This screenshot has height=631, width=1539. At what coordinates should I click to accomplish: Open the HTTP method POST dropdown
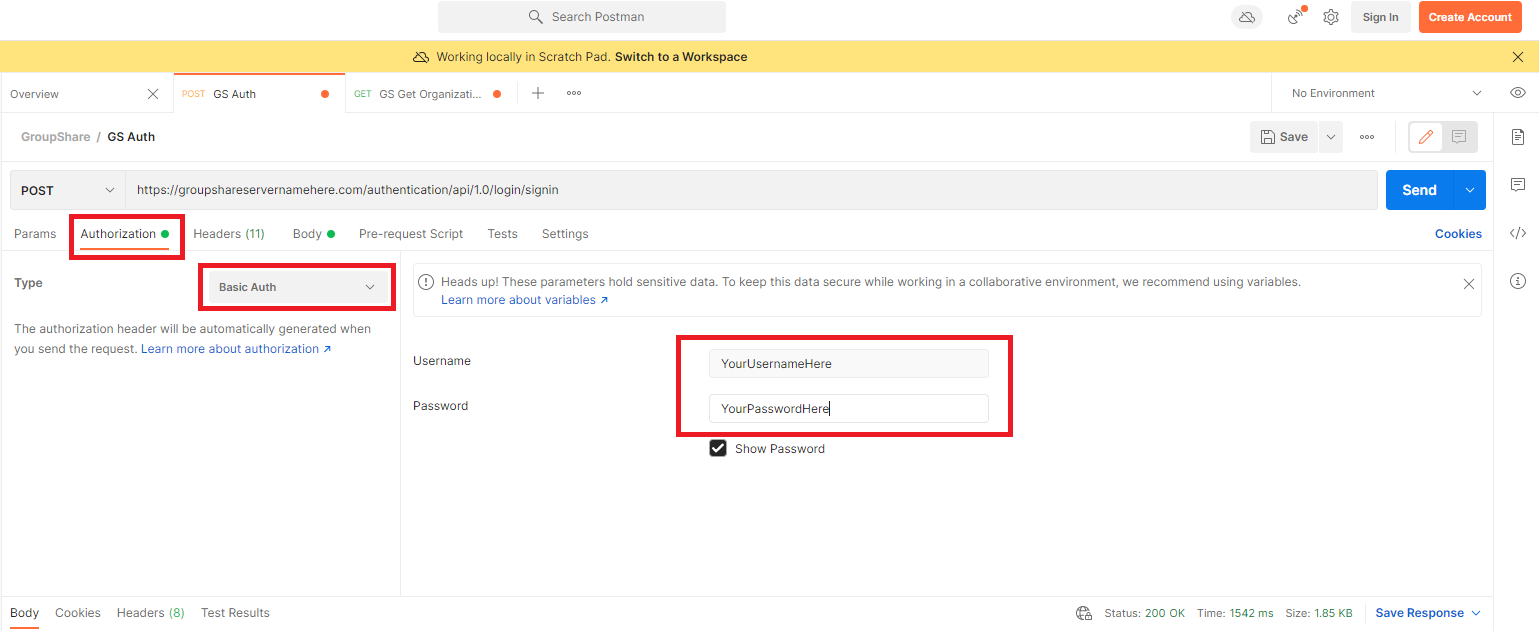pyautogui.click(x=68, y=190)
